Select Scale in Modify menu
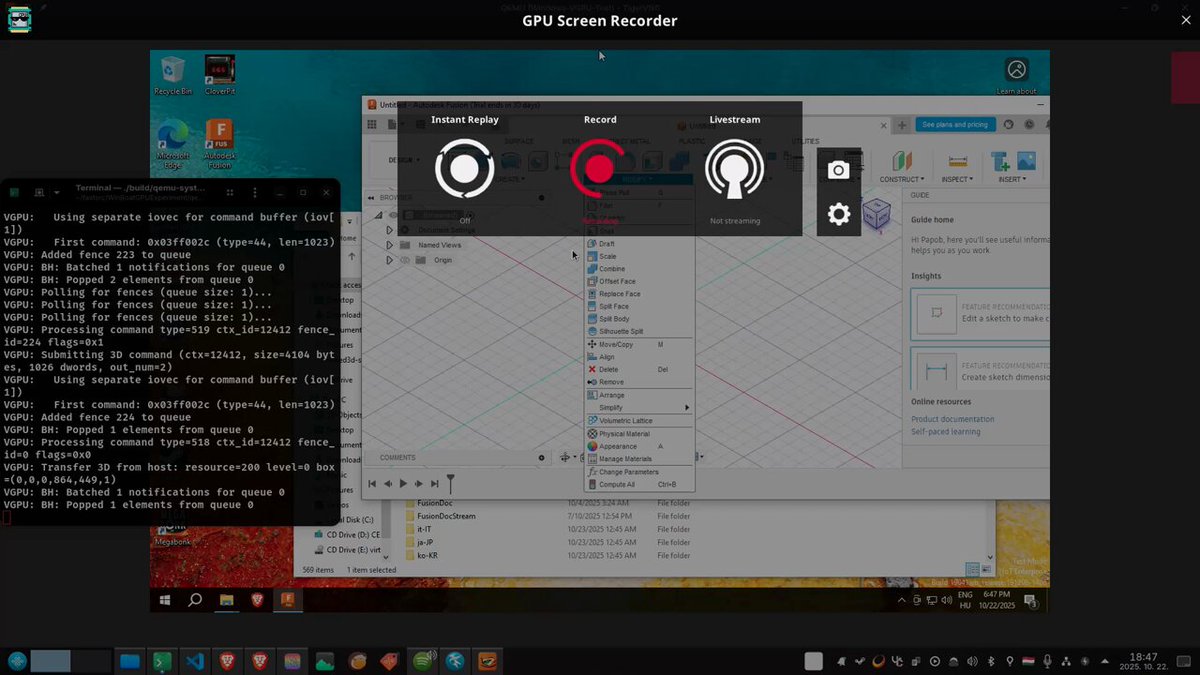The height and width of the screenshot is (675, 1200). pos(639,256)
